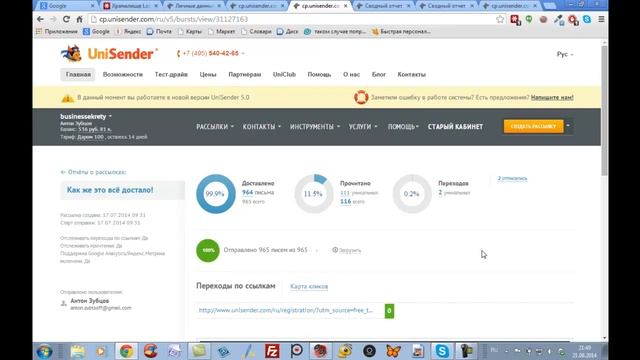This screenshot has width=640, height=360.
Task: Click the 964 delivered letters count
Action: click(247, 192)
